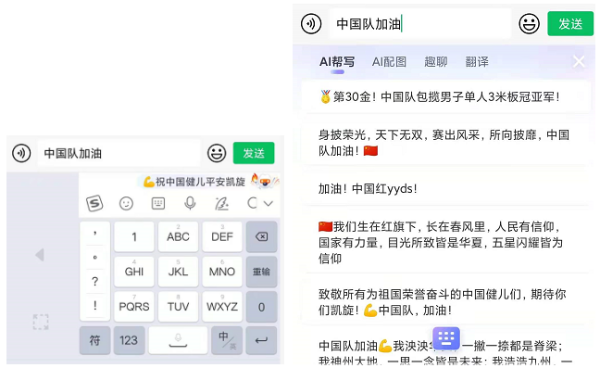The image size is (600, 368).
Task: Focus the left message field containing 中国队加油
Action: (x=119, y=153)
